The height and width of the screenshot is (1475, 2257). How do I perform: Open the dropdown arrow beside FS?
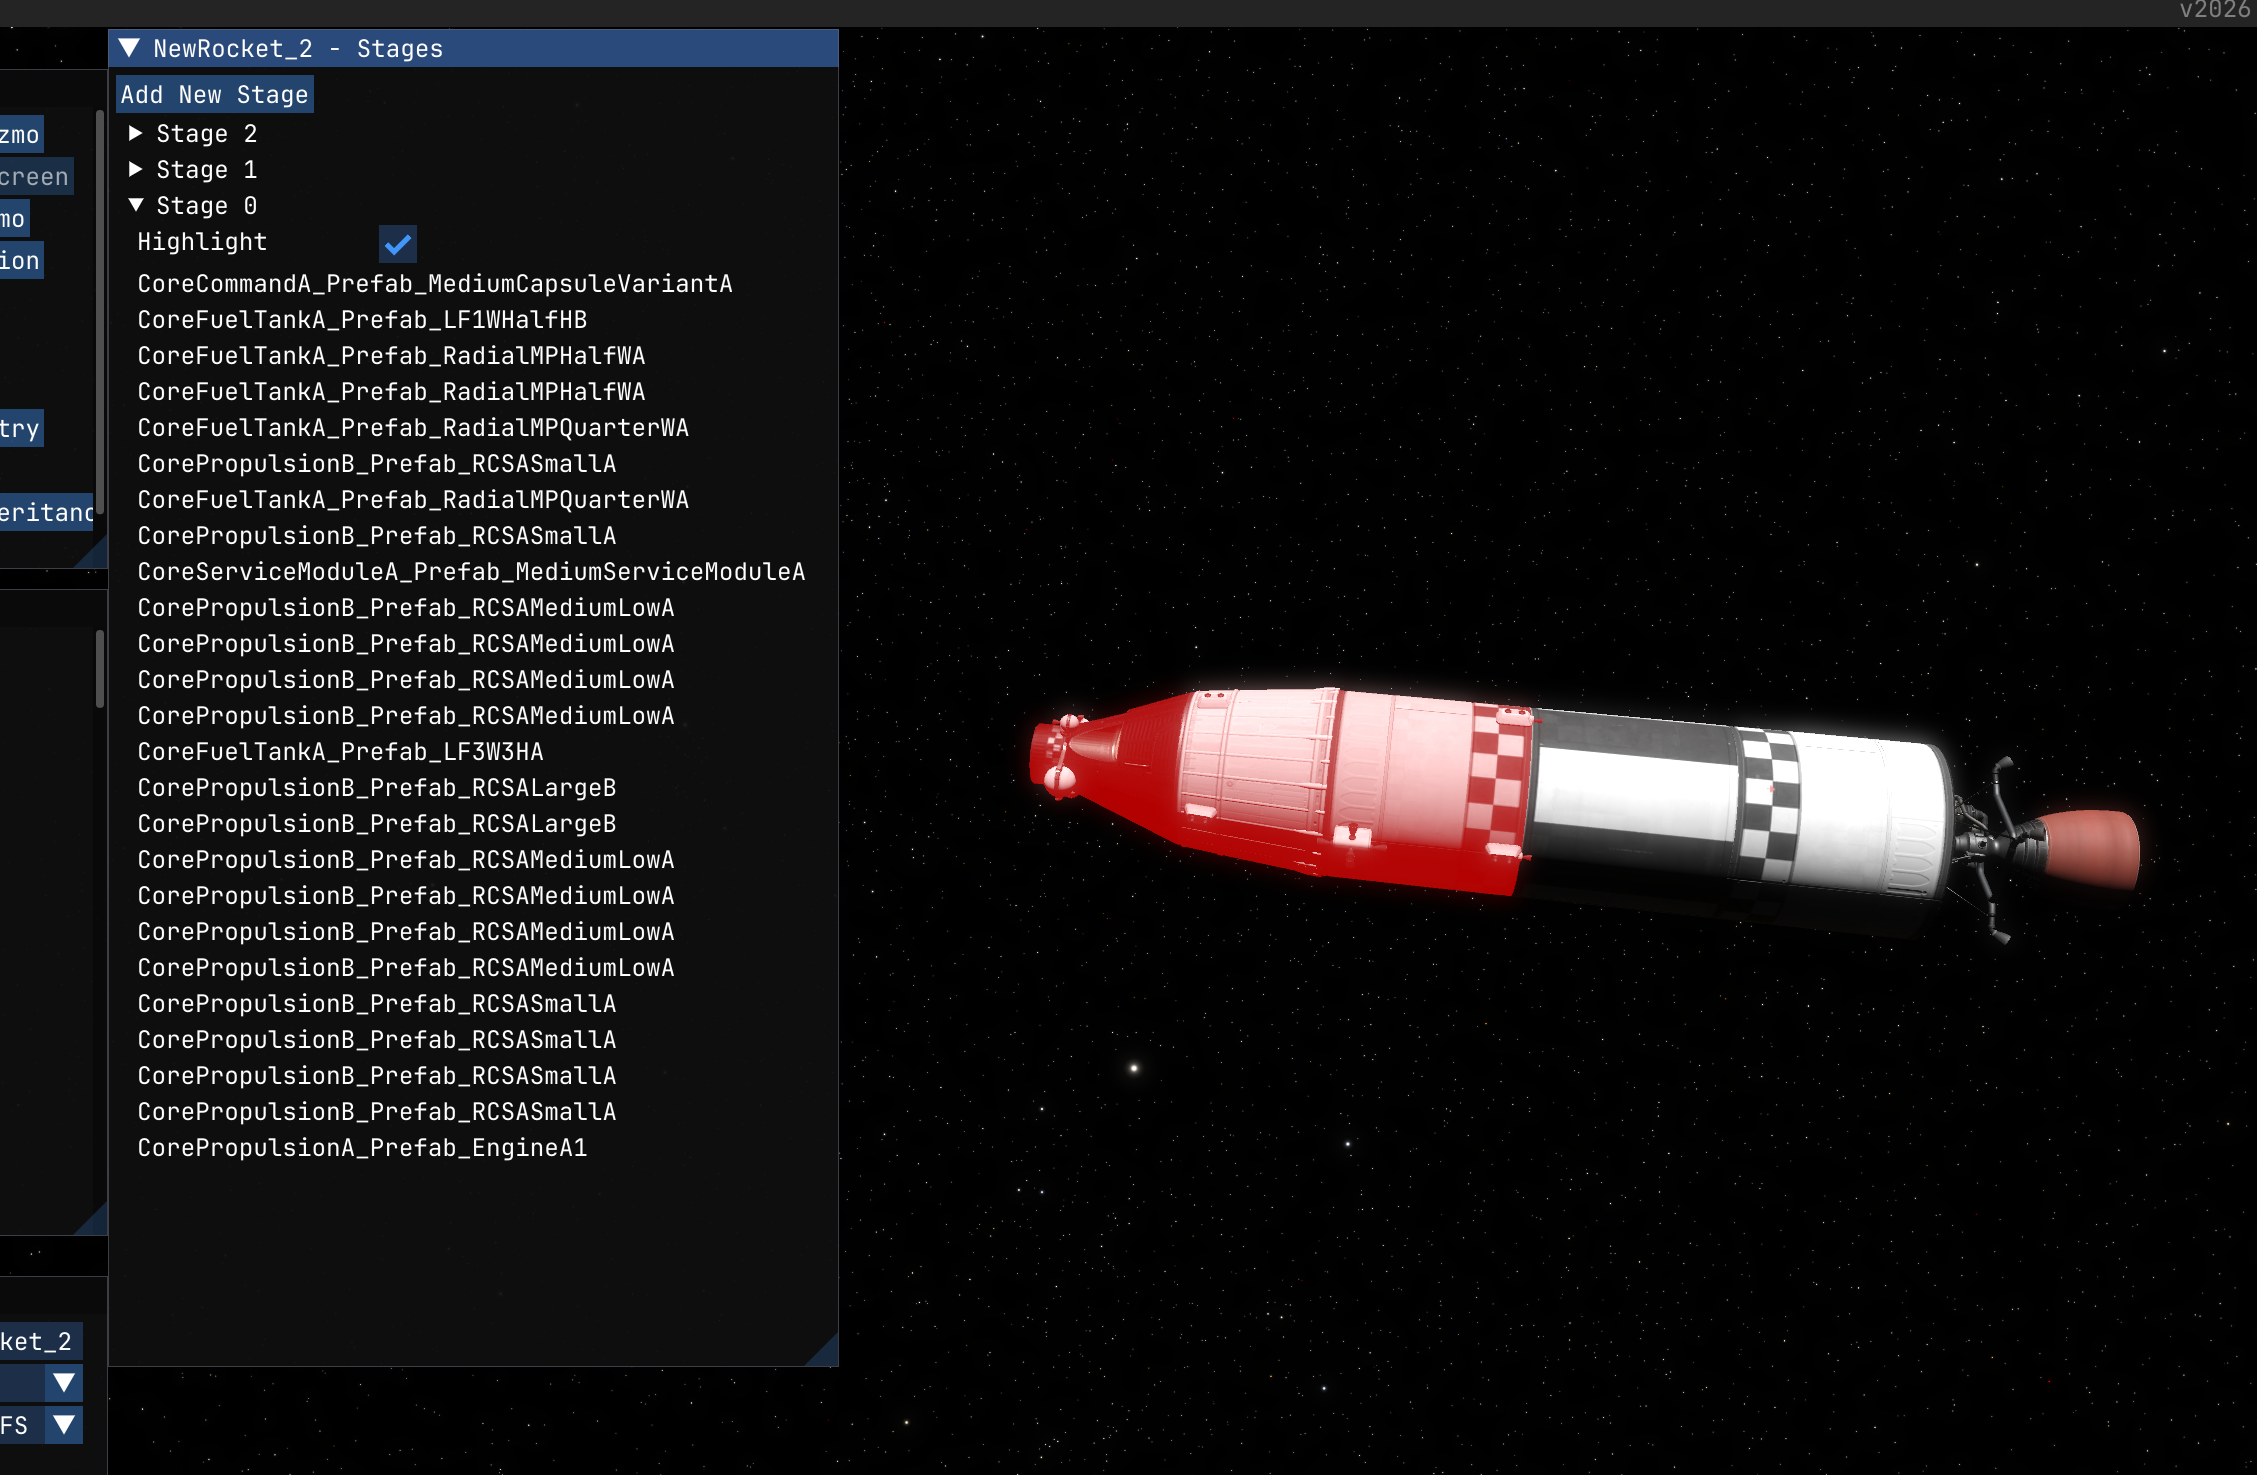coord(64,1424)
